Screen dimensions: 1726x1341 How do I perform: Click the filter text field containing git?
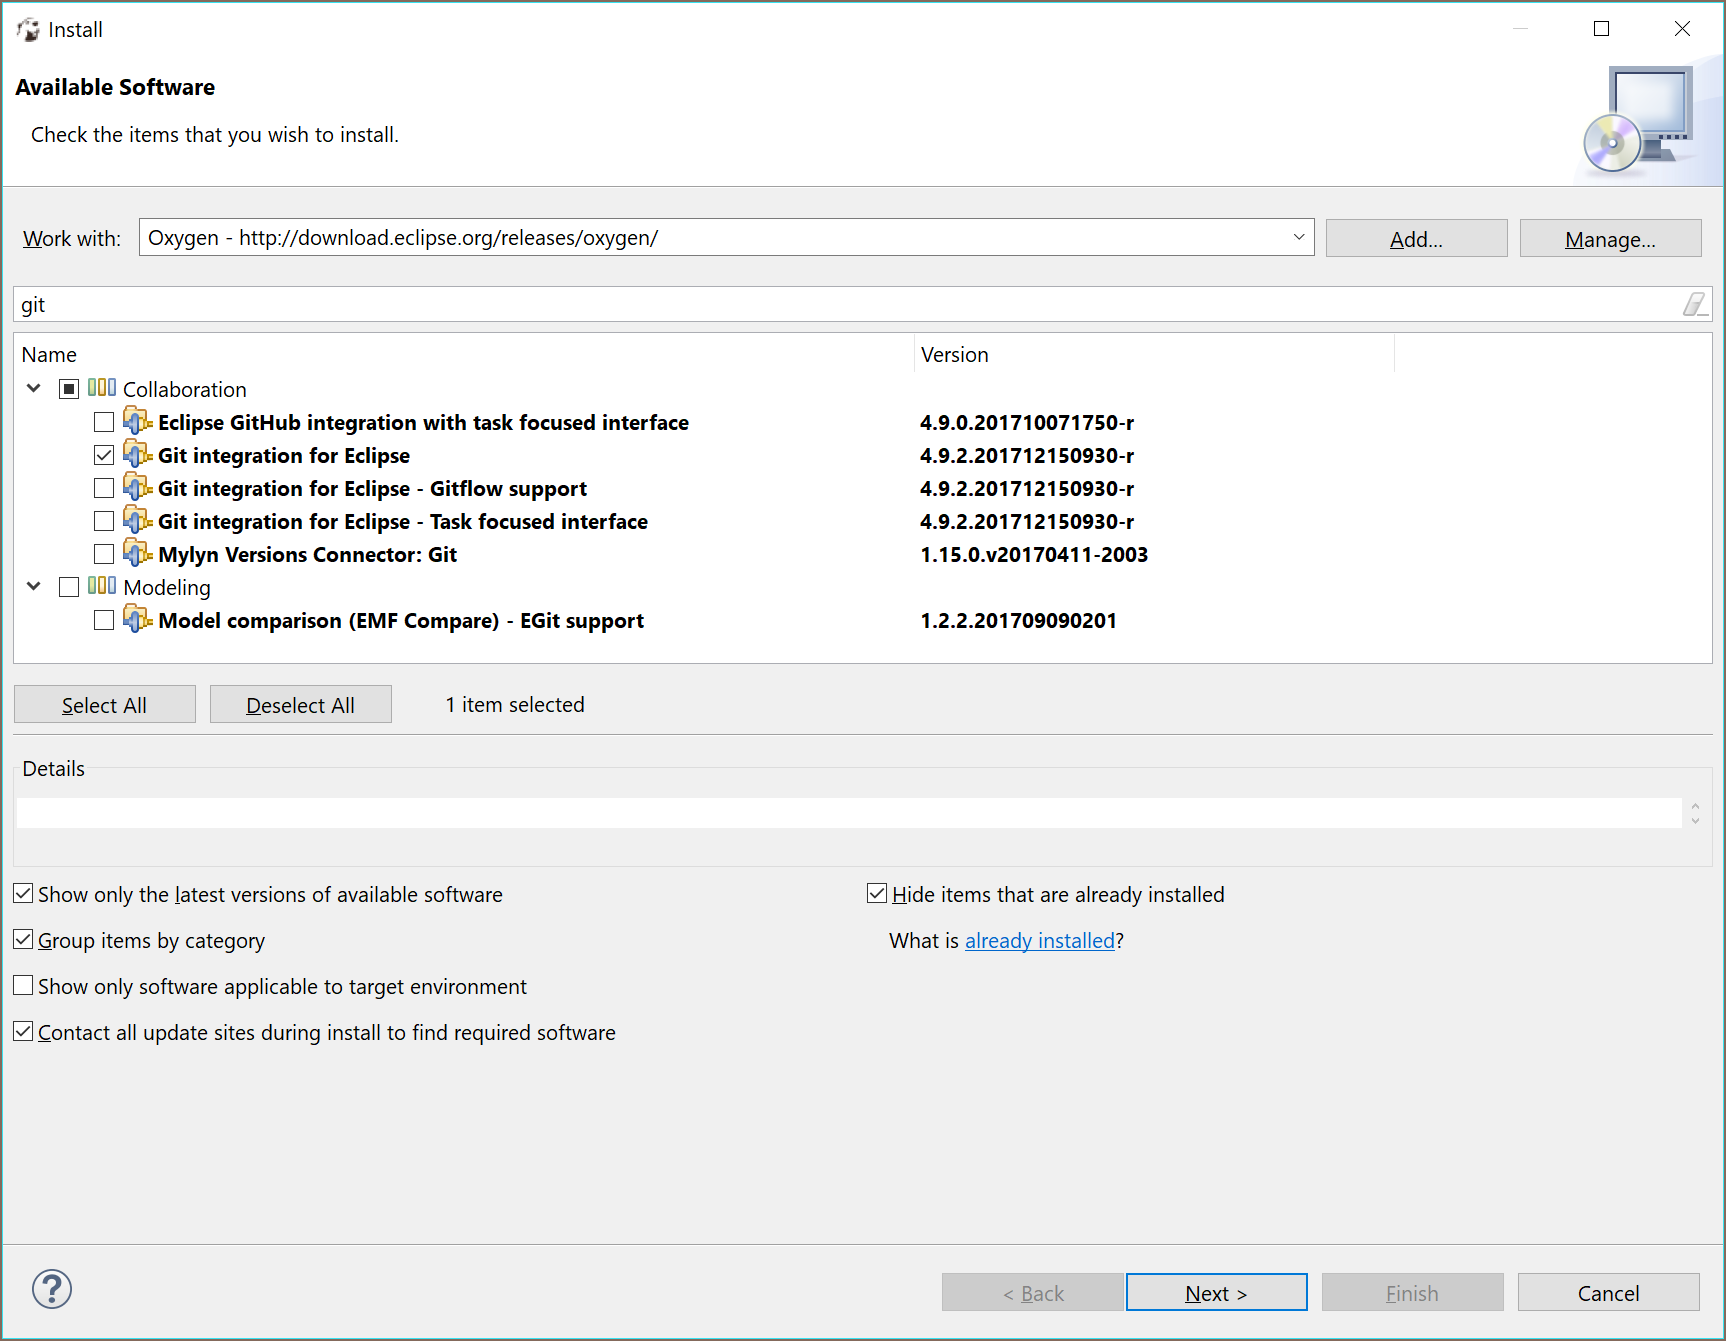point(848,304)
